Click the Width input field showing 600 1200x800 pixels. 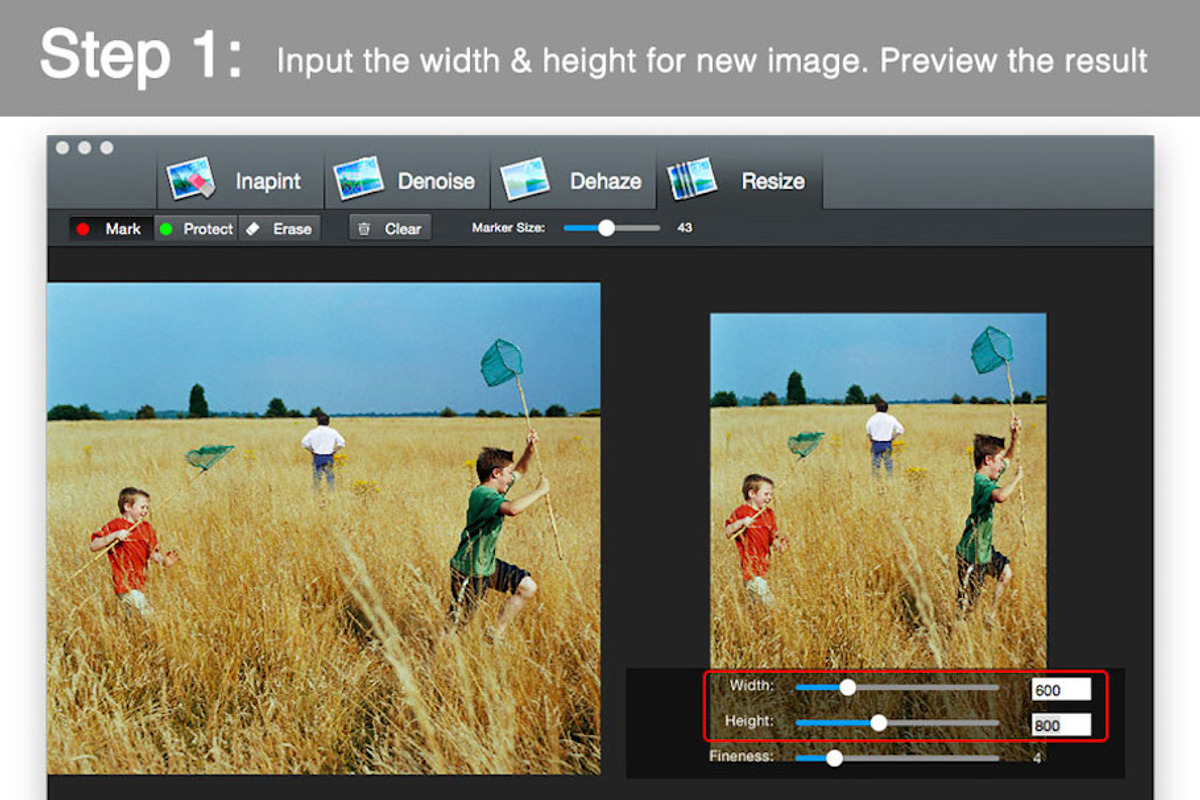point(1061,689)
